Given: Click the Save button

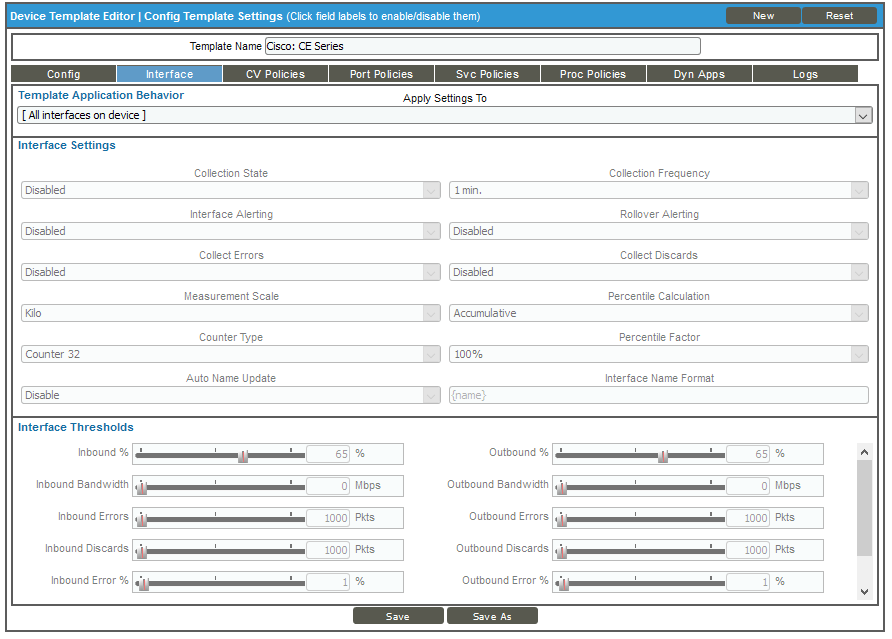Looking at the screenshot, I should 397,615.
